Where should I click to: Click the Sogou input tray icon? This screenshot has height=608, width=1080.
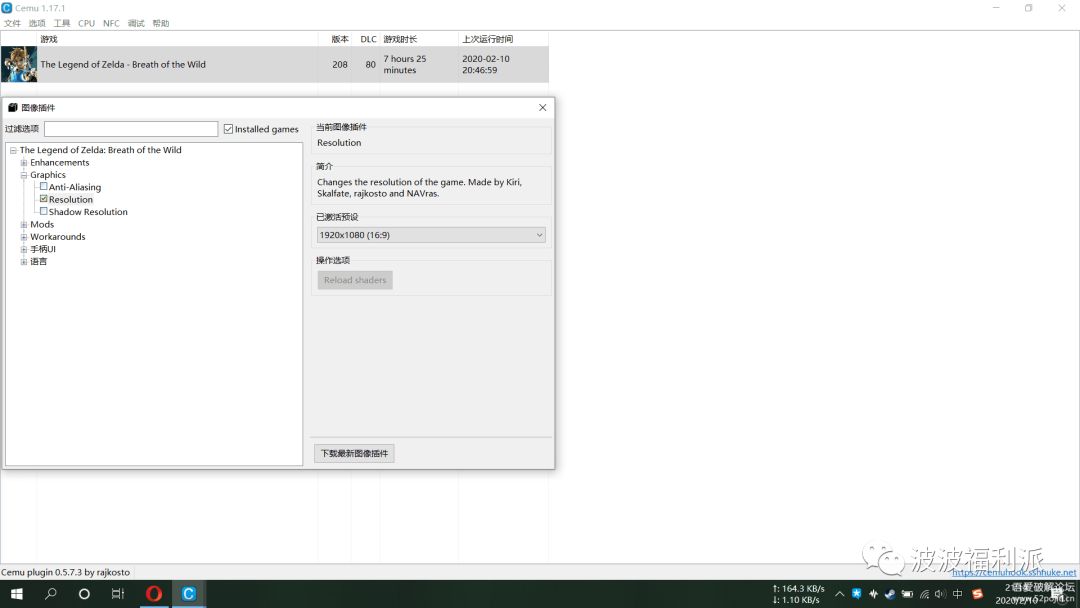(977, 594)
